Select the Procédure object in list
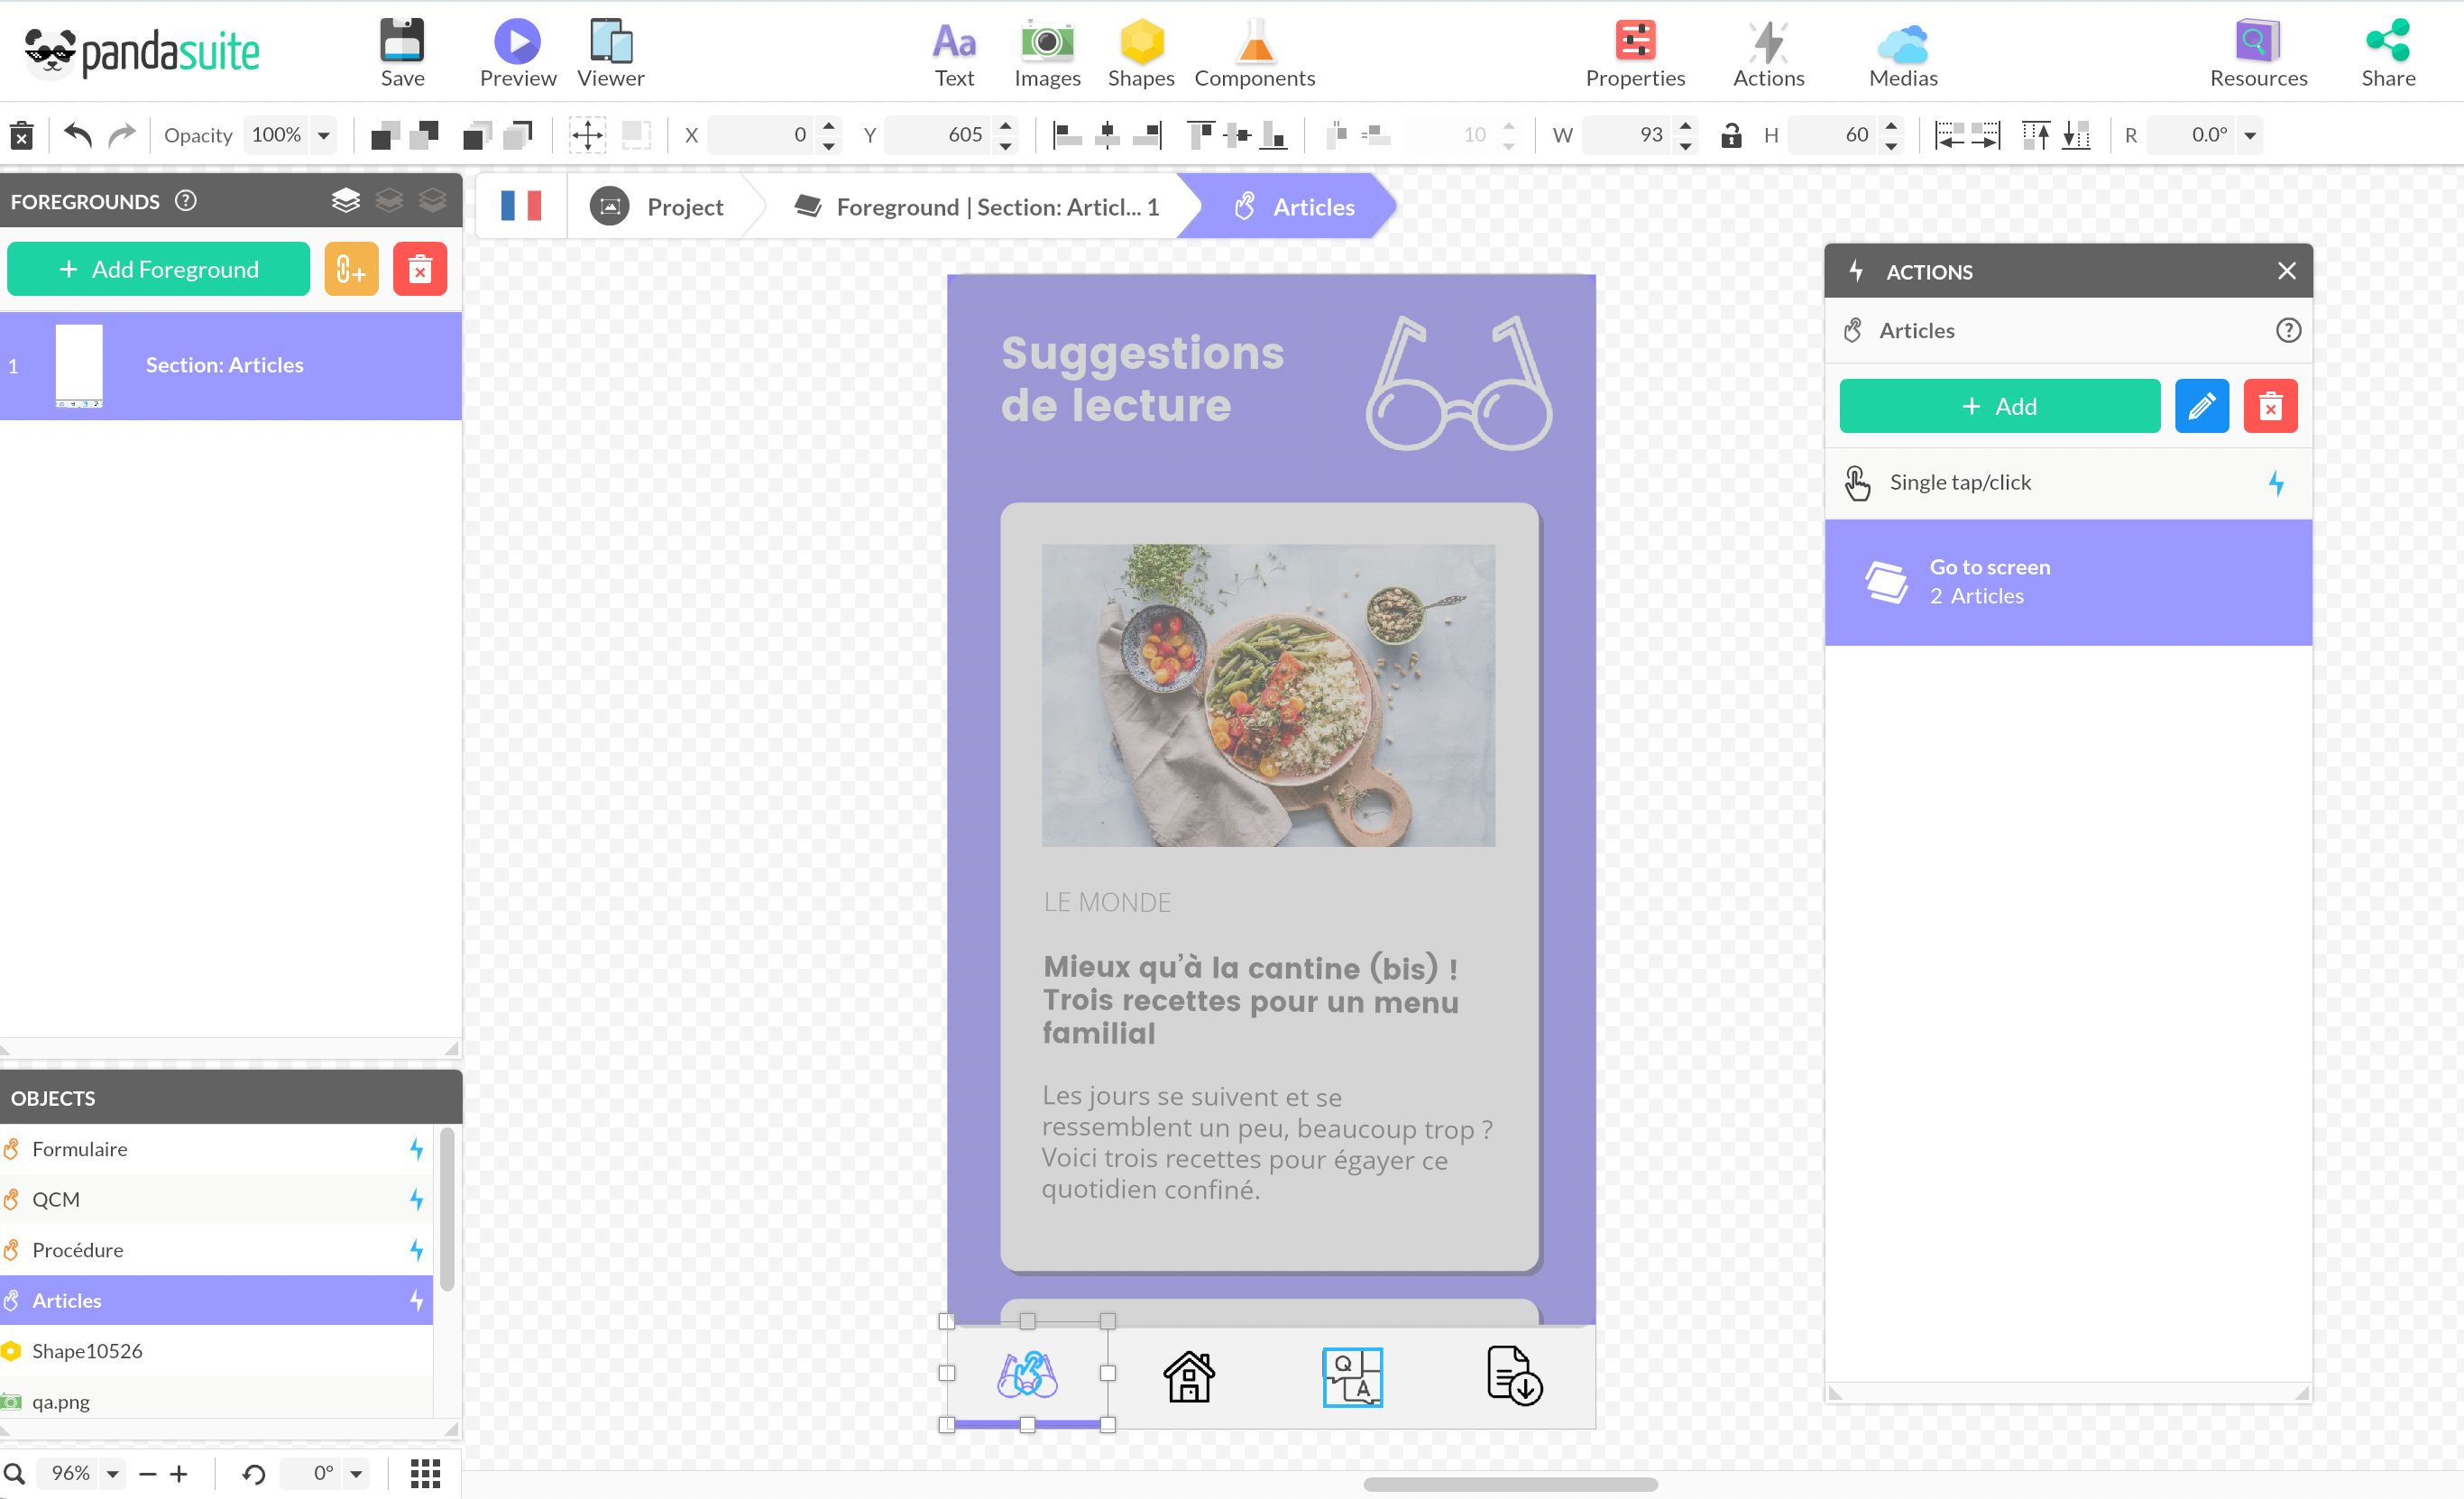Image resolution: width=2464 pixels, height=1499 pixels. (x=77, y=1250)
